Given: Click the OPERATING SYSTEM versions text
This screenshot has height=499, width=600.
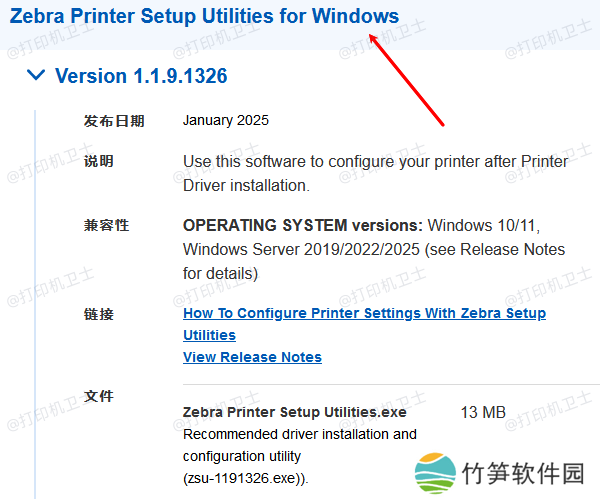Looking at the screenshot, I should pos(303,225).
